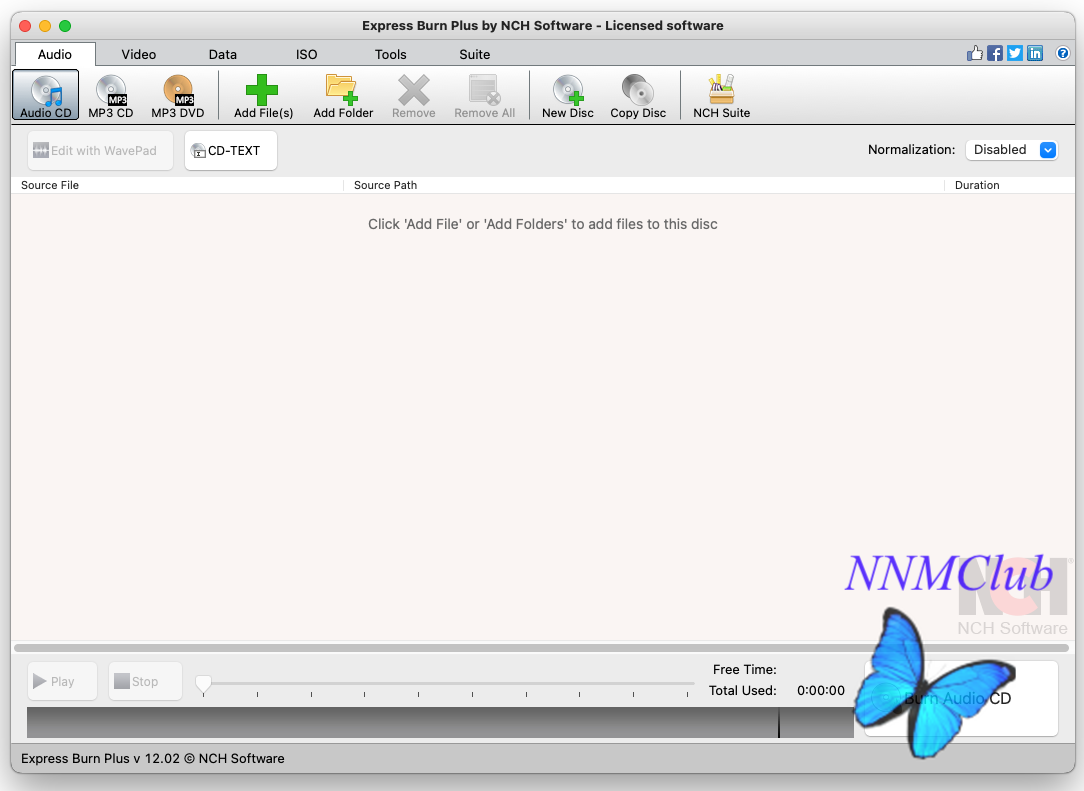
Task: Click the Burn Audio CD button
Action: 961,698
